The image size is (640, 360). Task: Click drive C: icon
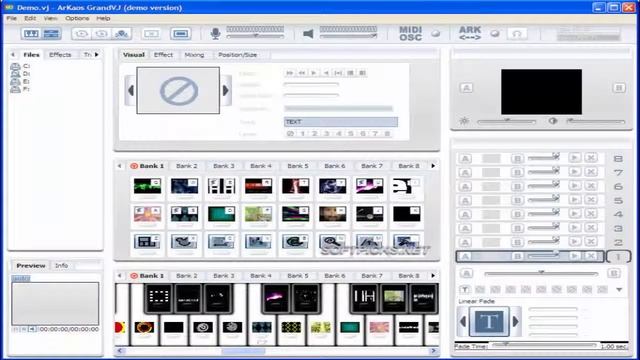tap(16, 66)
